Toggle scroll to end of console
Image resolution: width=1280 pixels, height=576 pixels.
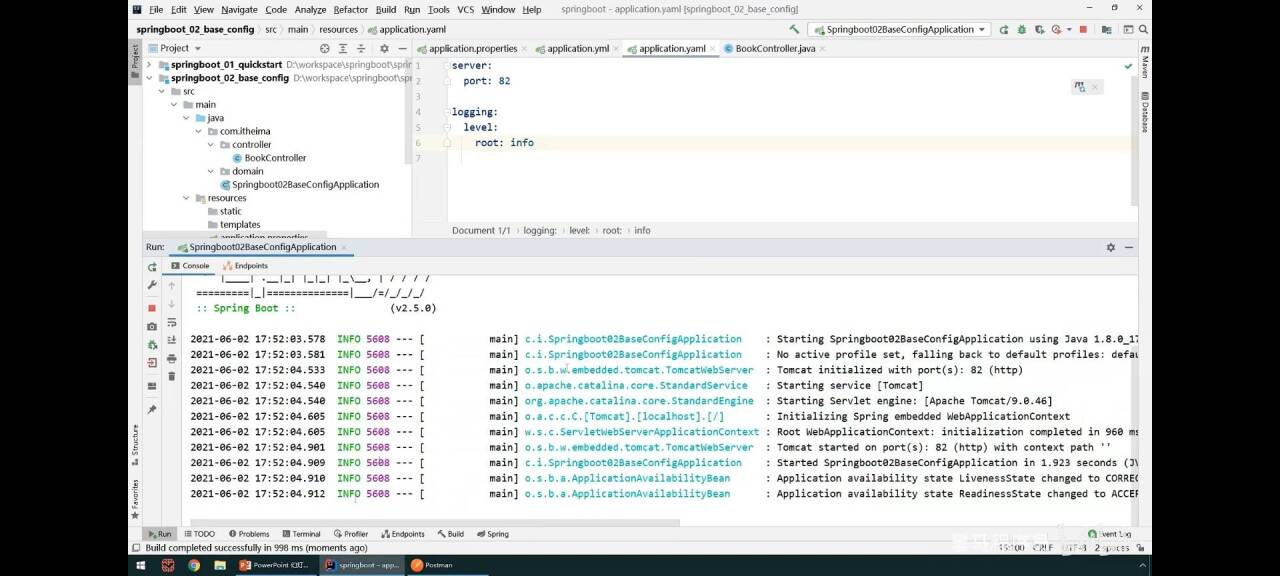(171, 340)
